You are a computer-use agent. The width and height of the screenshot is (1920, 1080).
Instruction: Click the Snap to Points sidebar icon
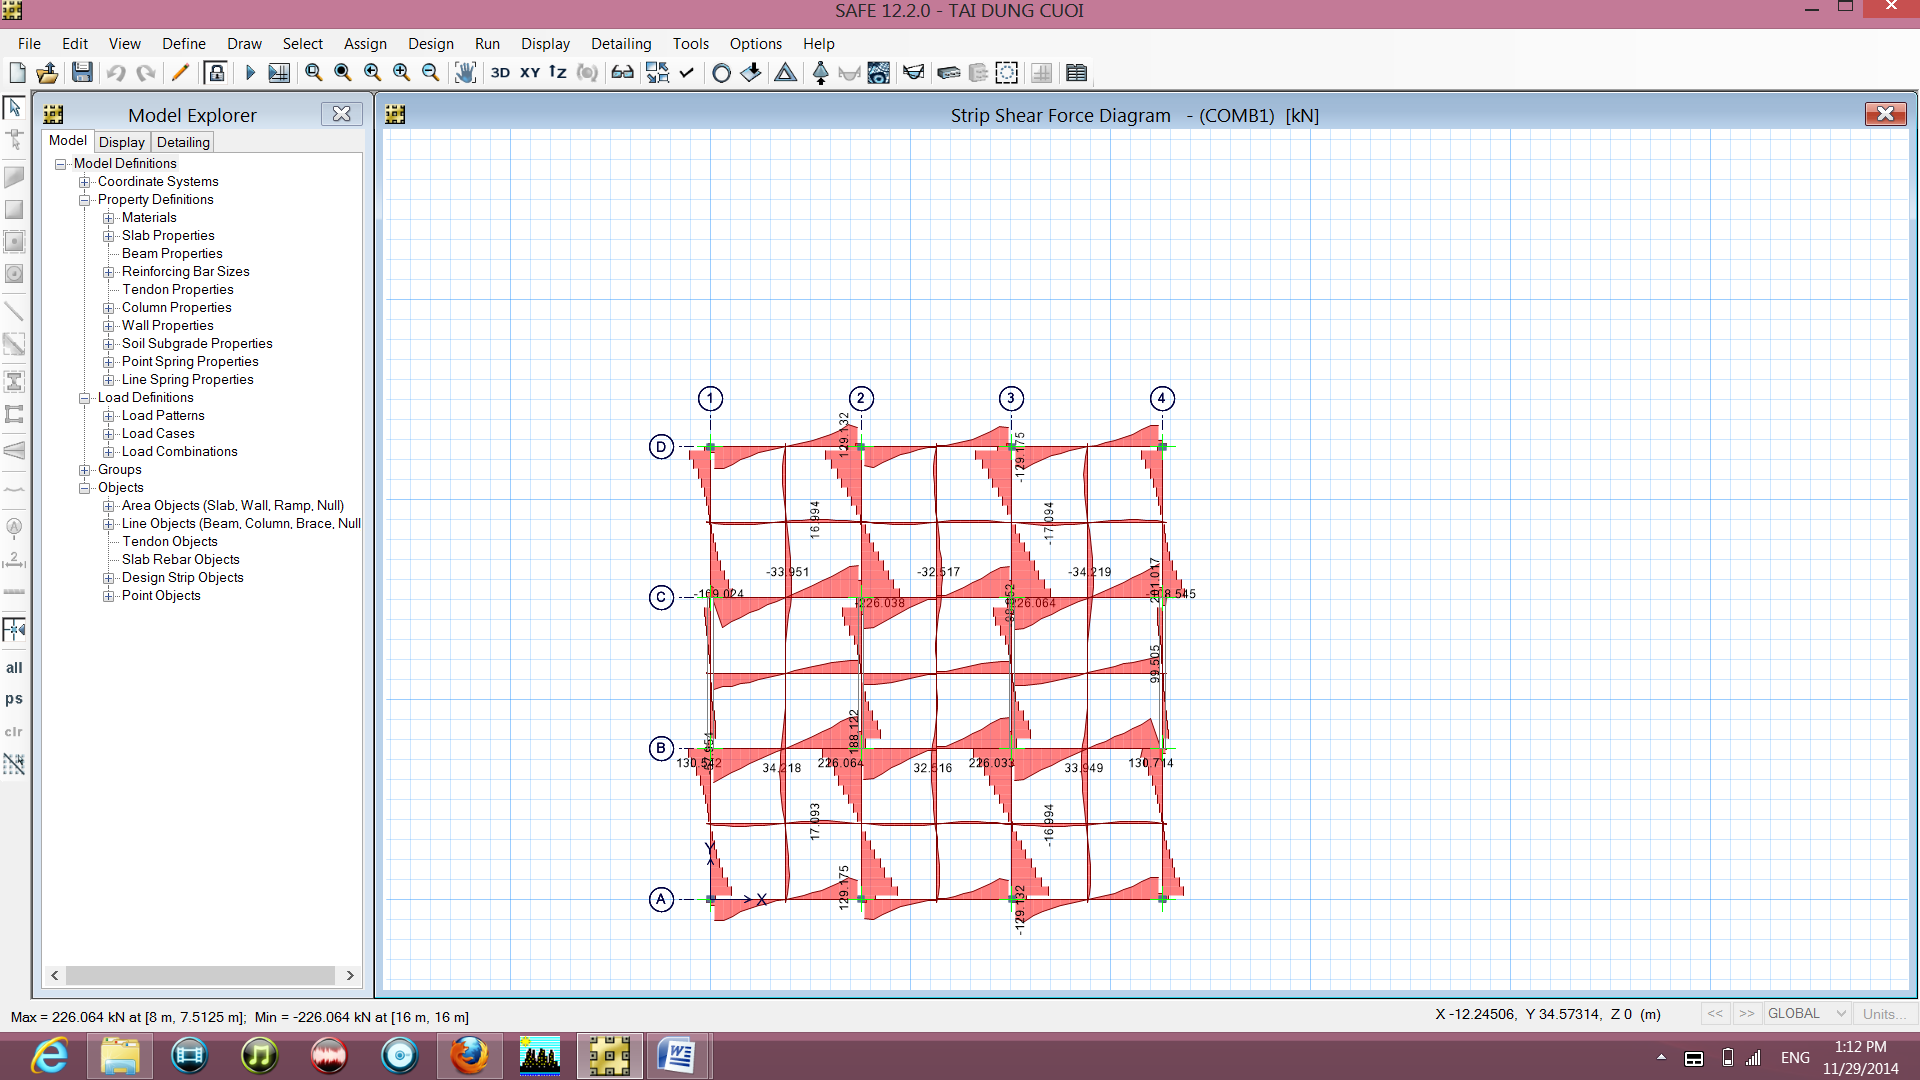click(14, 629)
